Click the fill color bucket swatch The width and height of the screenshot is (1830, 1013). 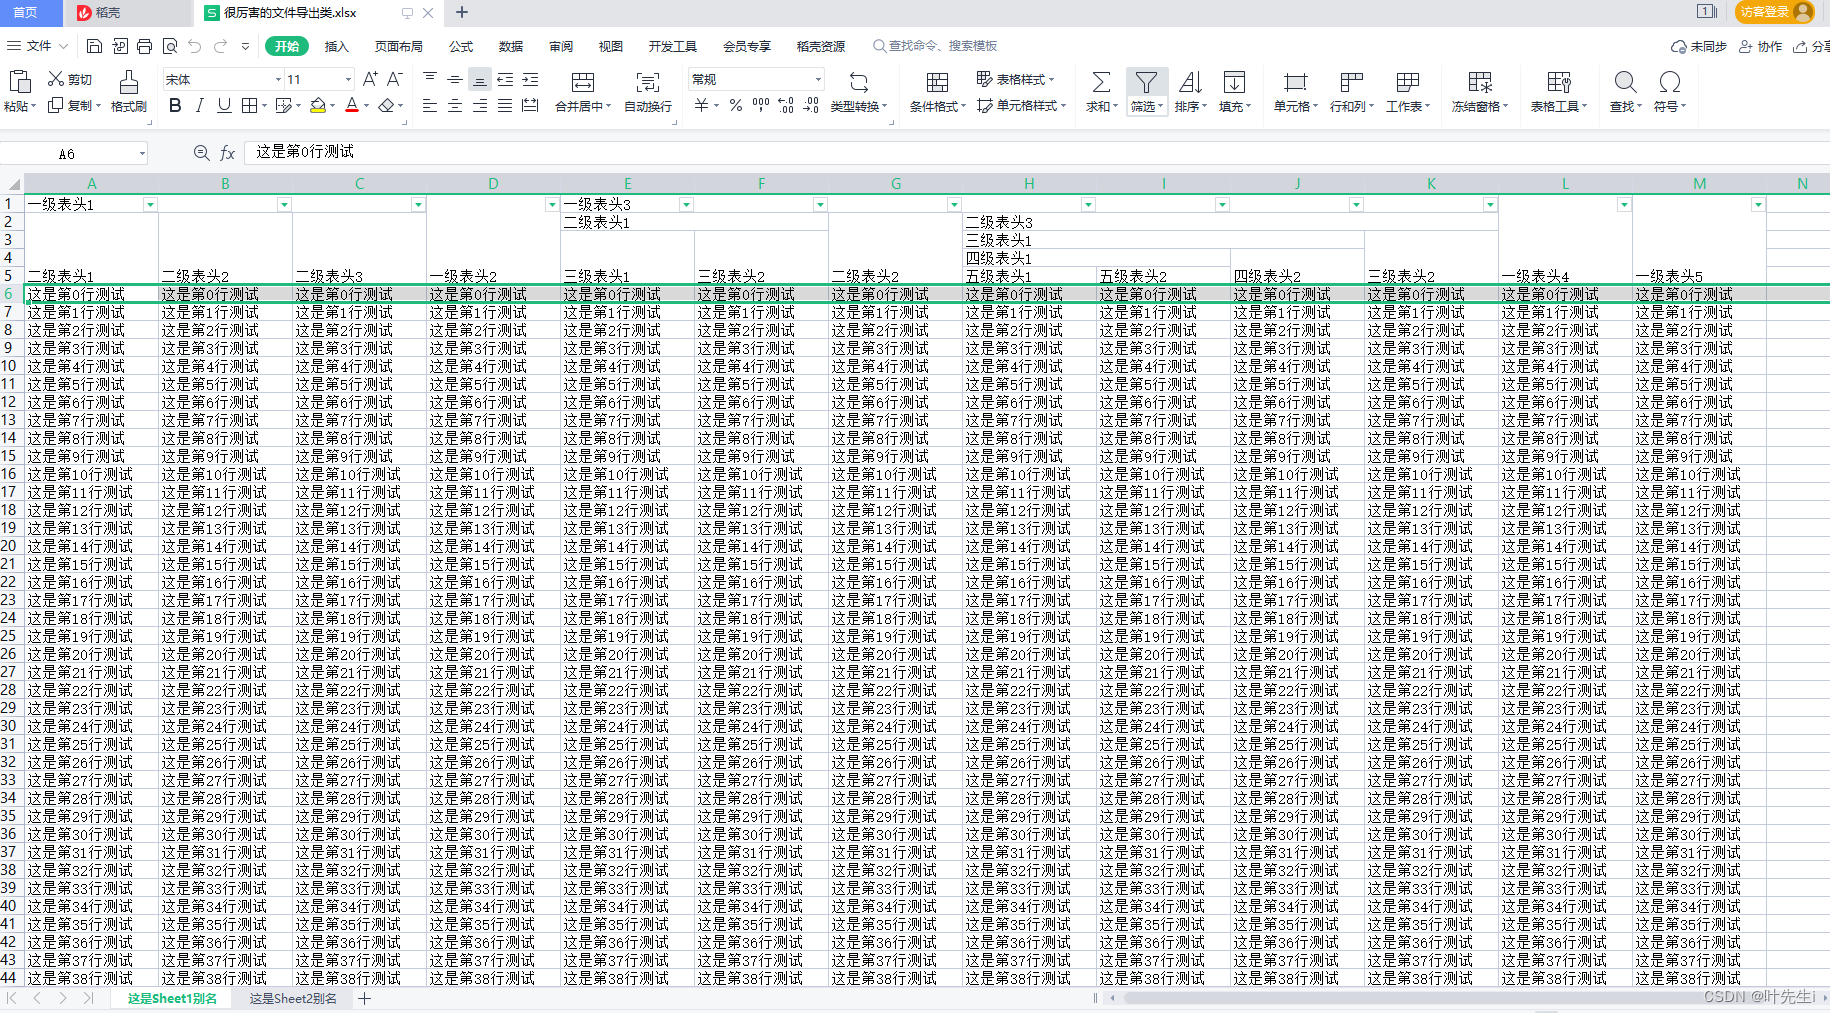(318, 105)
